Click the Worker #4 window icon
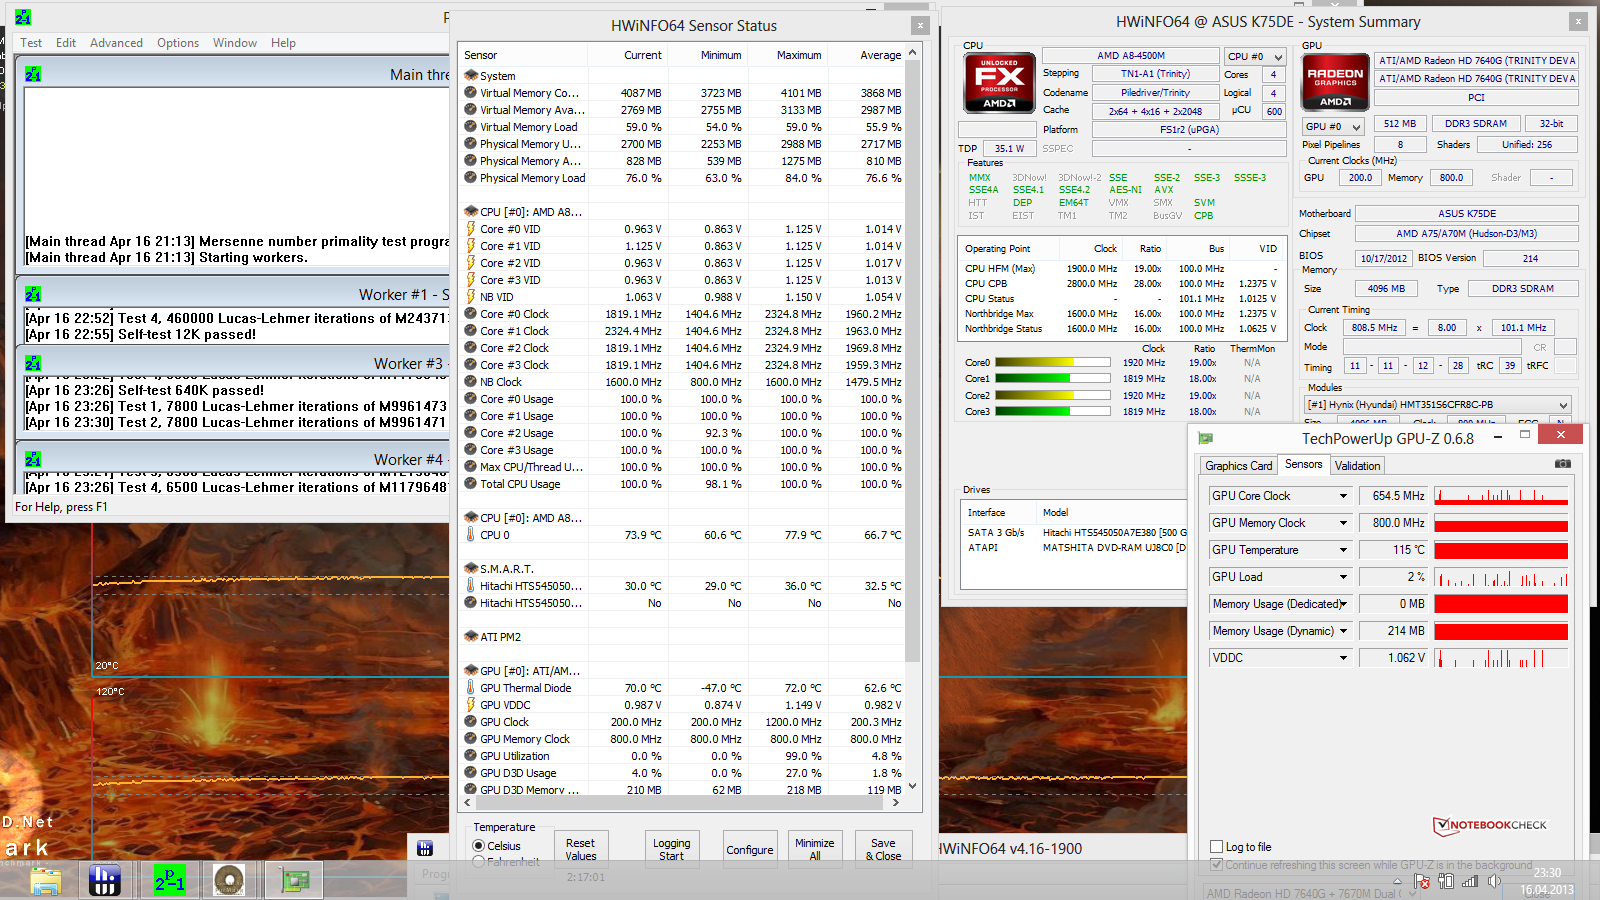This screenshot has height=900, width=1600. click(33, 459)
